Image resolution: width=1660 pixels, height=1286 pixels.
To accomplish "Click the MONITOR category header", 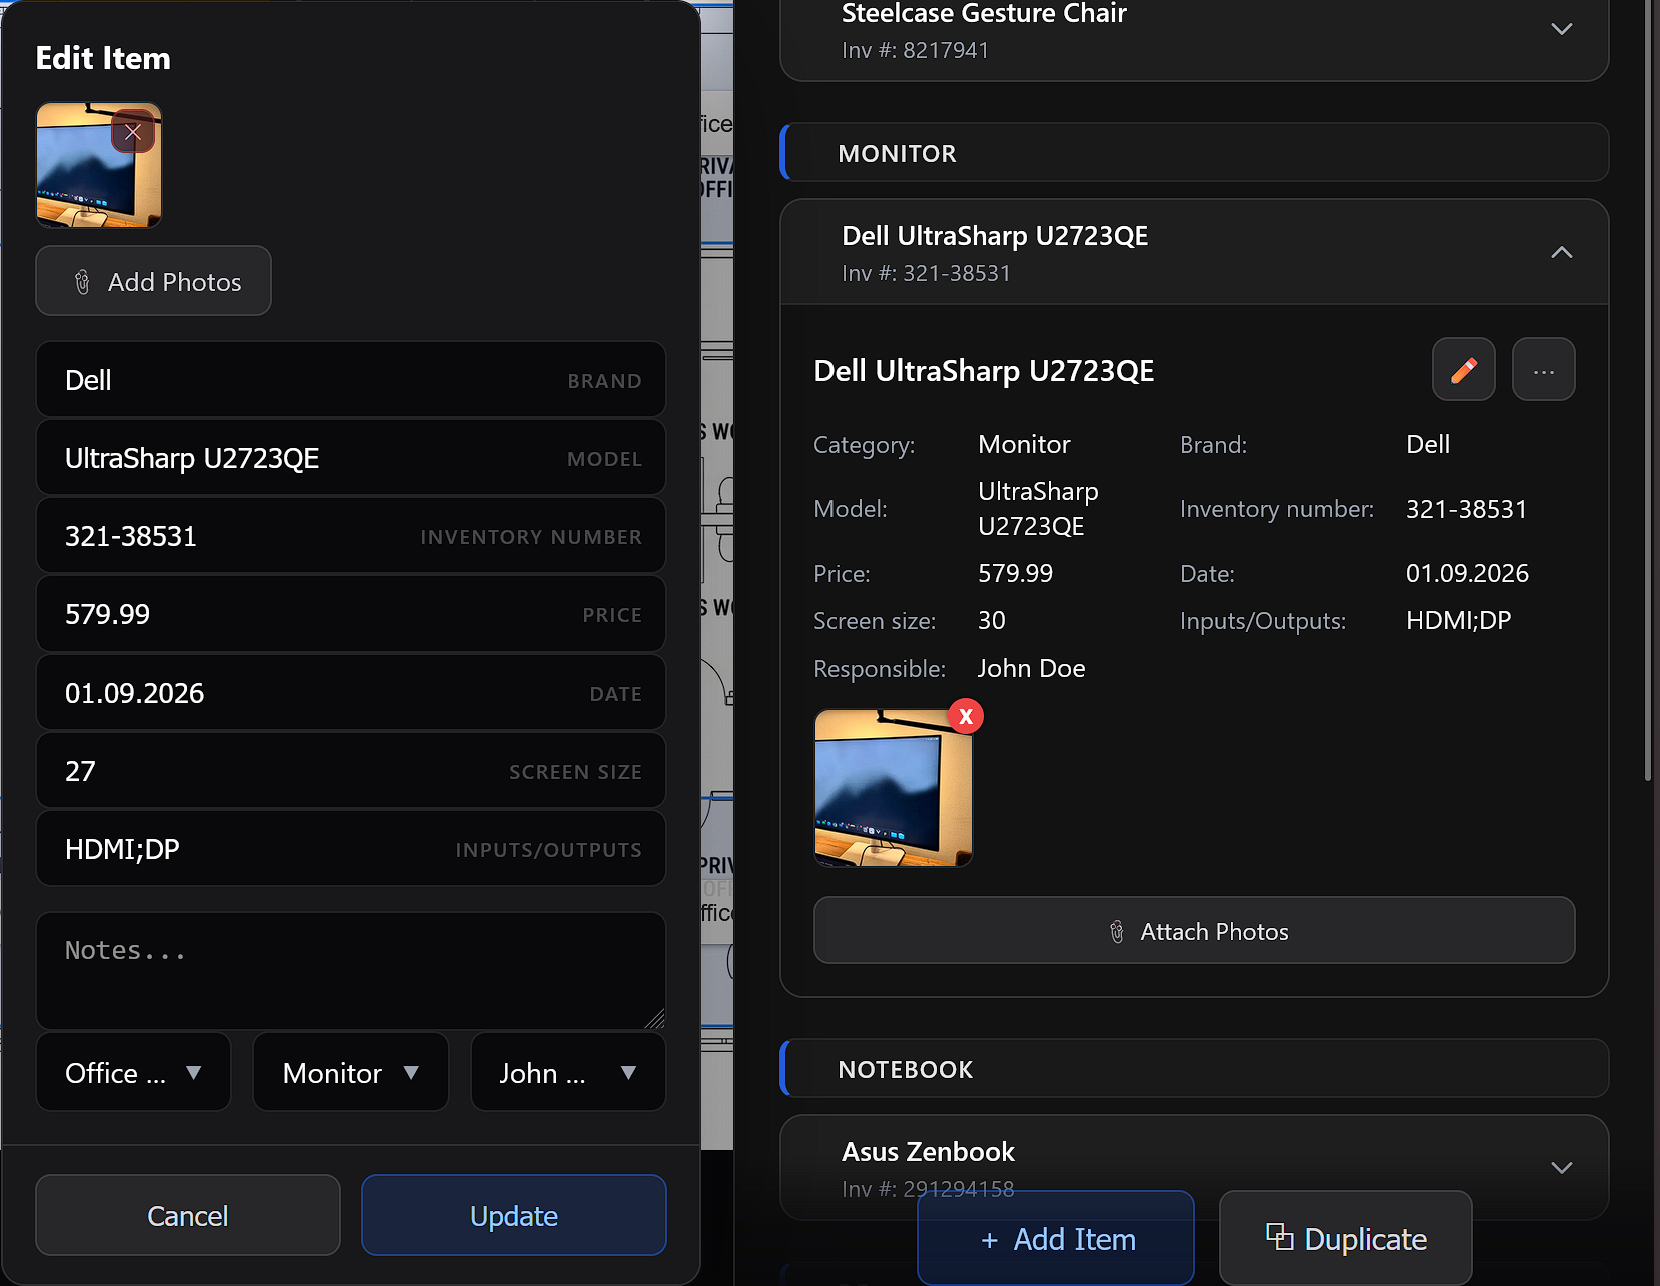I will tap(1194, 153).
